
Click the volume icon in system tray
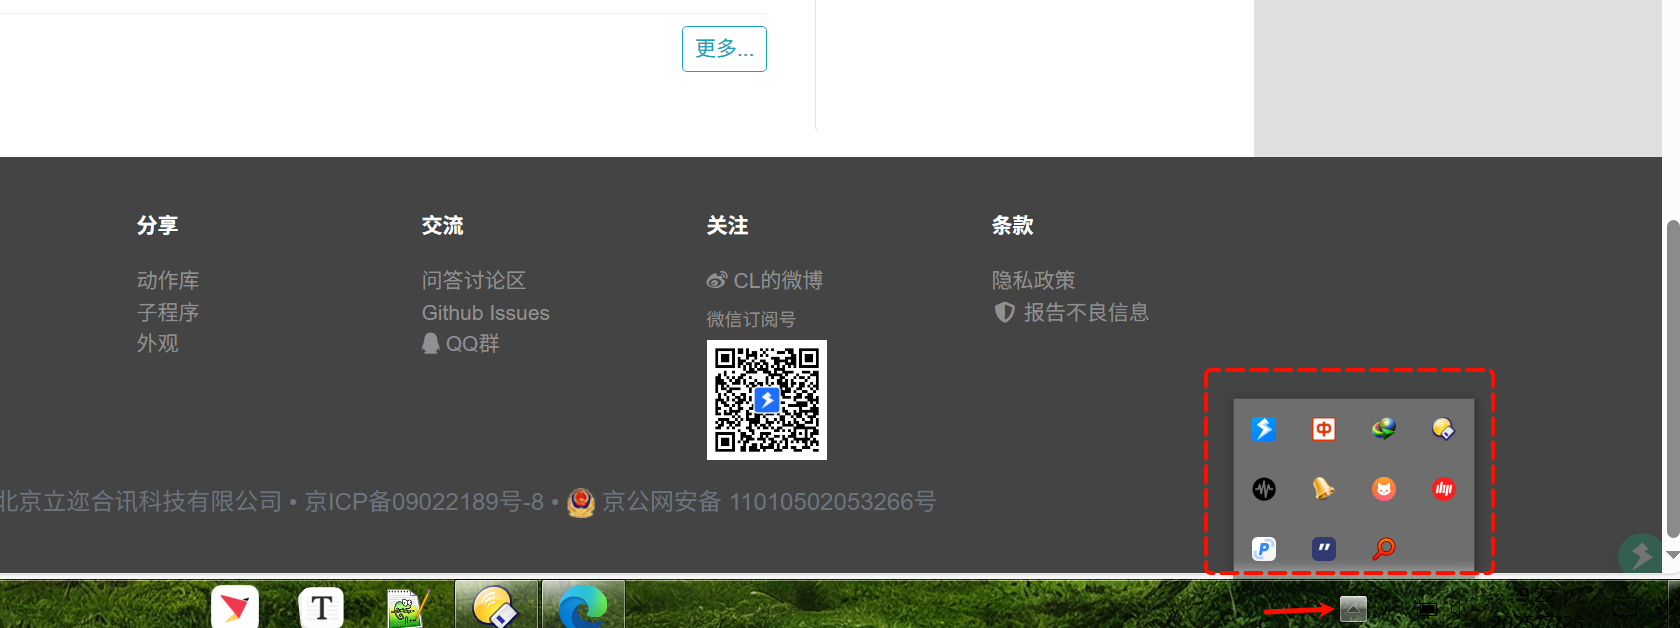1457,607
